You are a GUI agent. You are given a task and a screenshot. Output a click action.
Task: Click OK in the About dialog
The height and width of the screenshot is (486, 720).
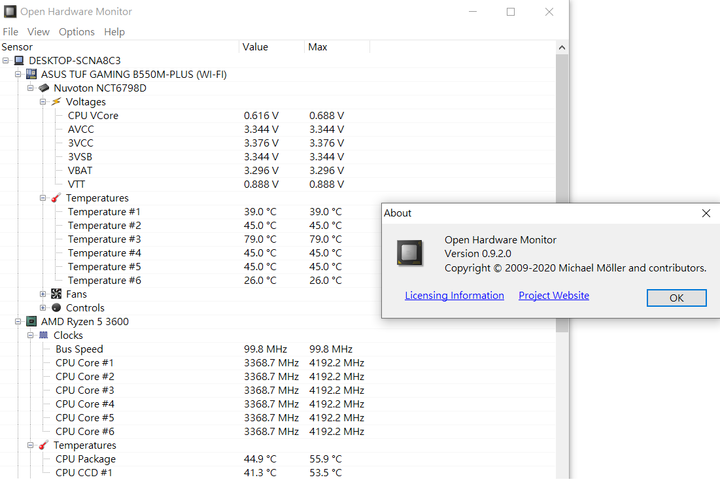click(676, 298)
